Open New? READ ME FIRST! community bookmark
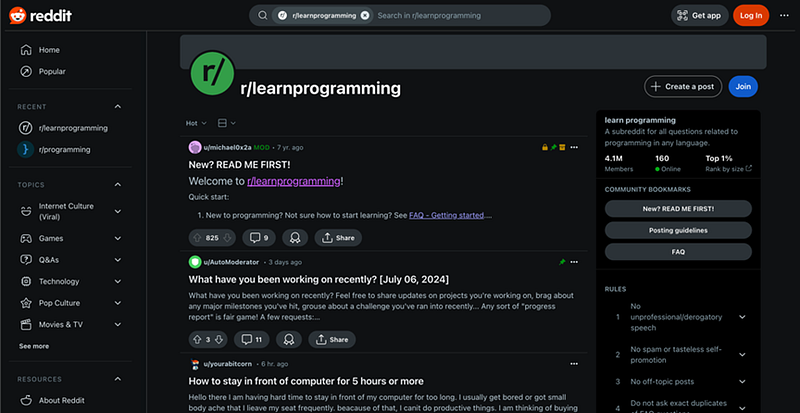Screen dimensions: 800x413 coord(678,209)
